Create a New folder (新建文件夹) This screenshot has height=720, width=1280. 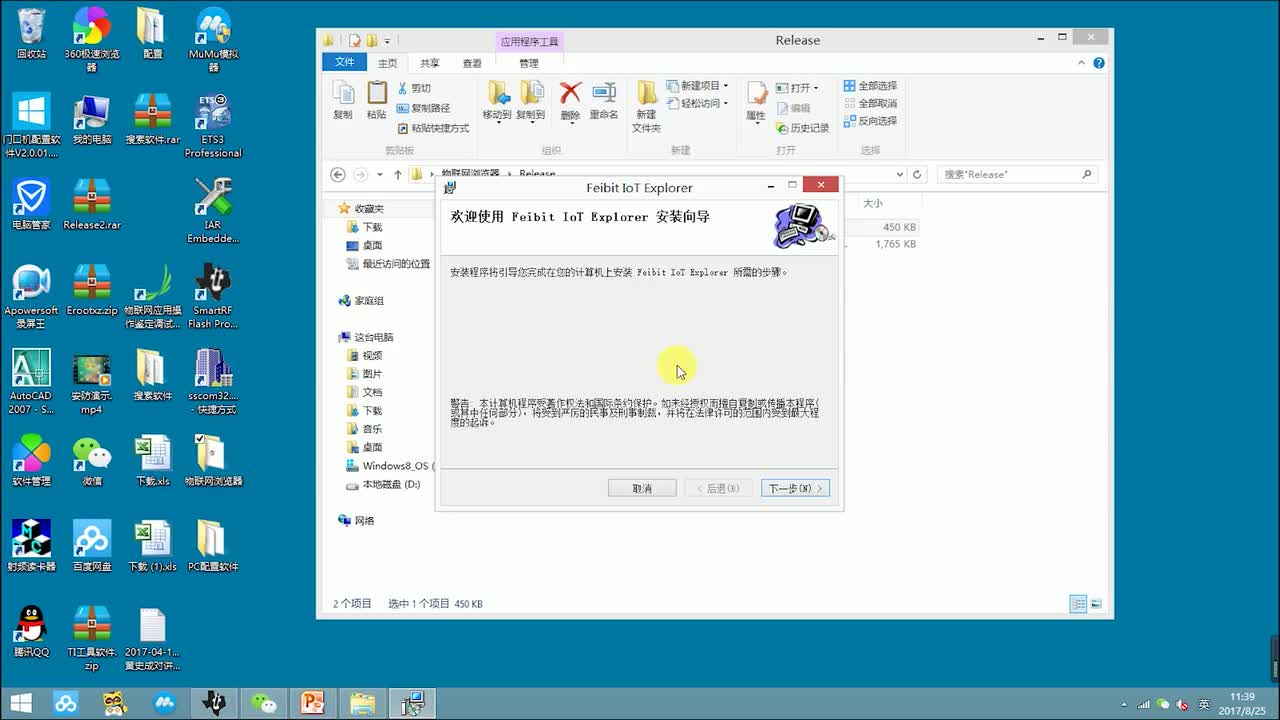click(x=646, y=106)
